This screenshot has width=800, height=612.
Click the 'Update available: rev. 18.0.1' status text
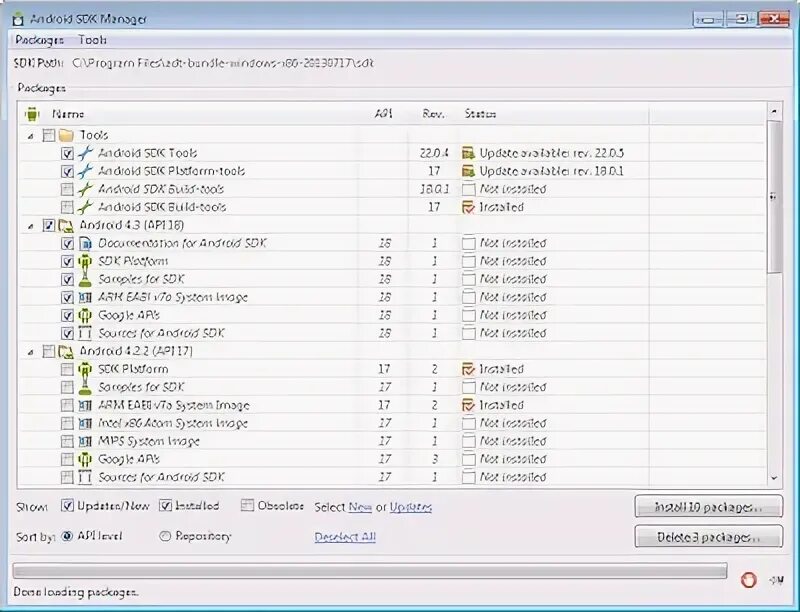click(x=552, y=171)
